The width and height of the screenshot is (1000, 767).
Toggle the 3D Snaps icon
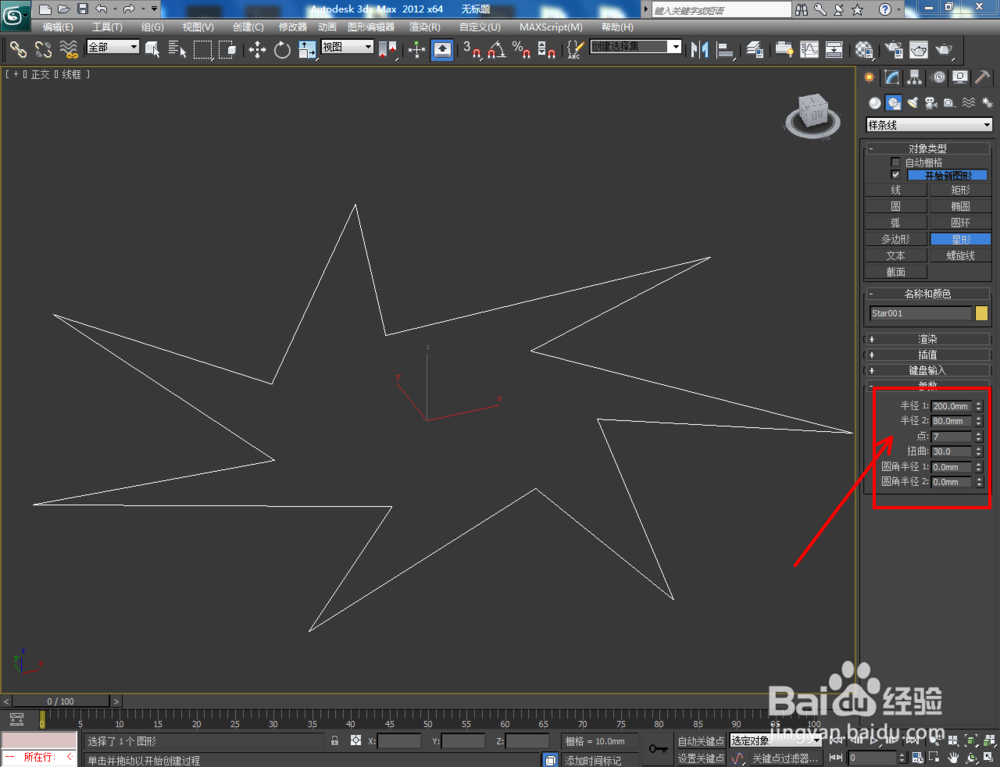[472, 49]
